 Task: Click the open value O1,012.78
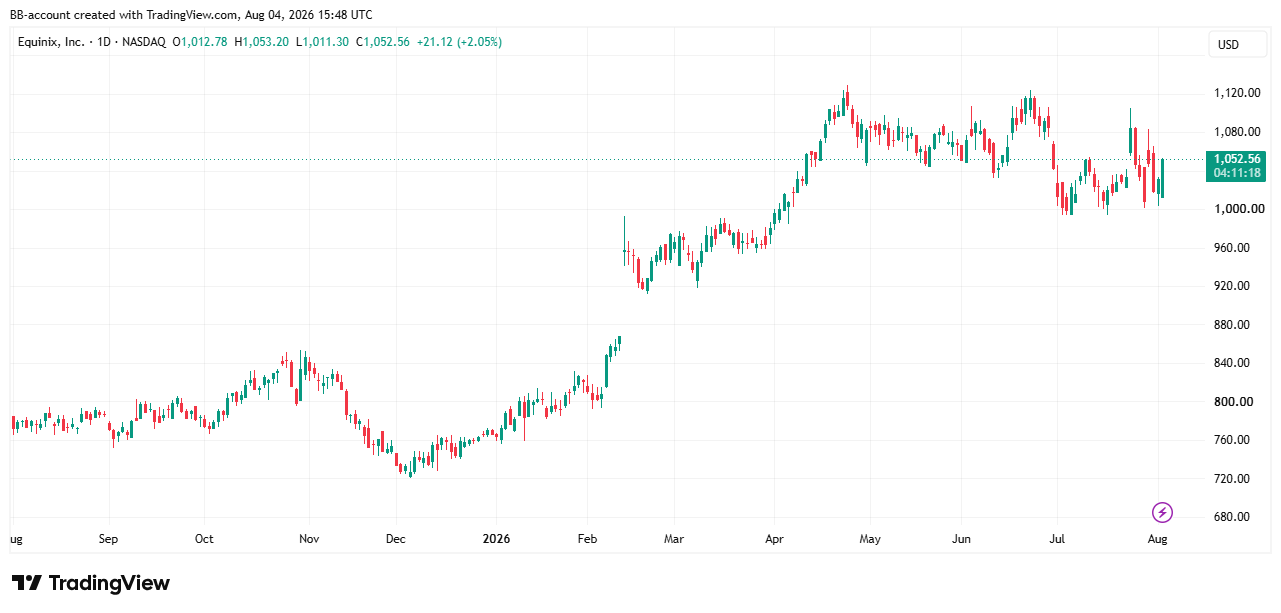[201, 42]
